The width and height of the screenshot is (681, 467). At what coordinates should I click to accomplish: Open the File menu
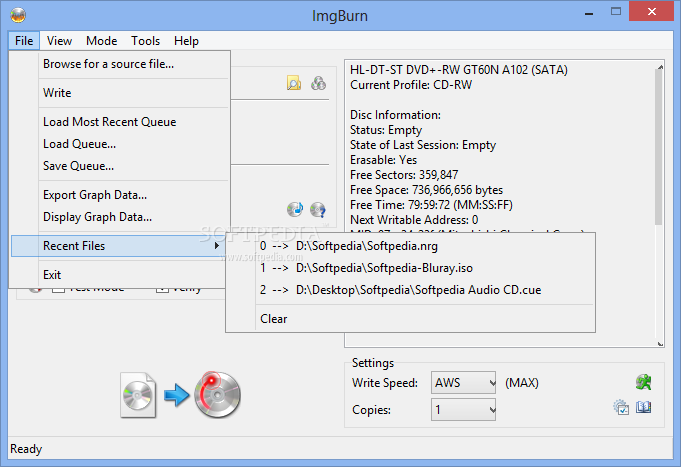[24, 41]
